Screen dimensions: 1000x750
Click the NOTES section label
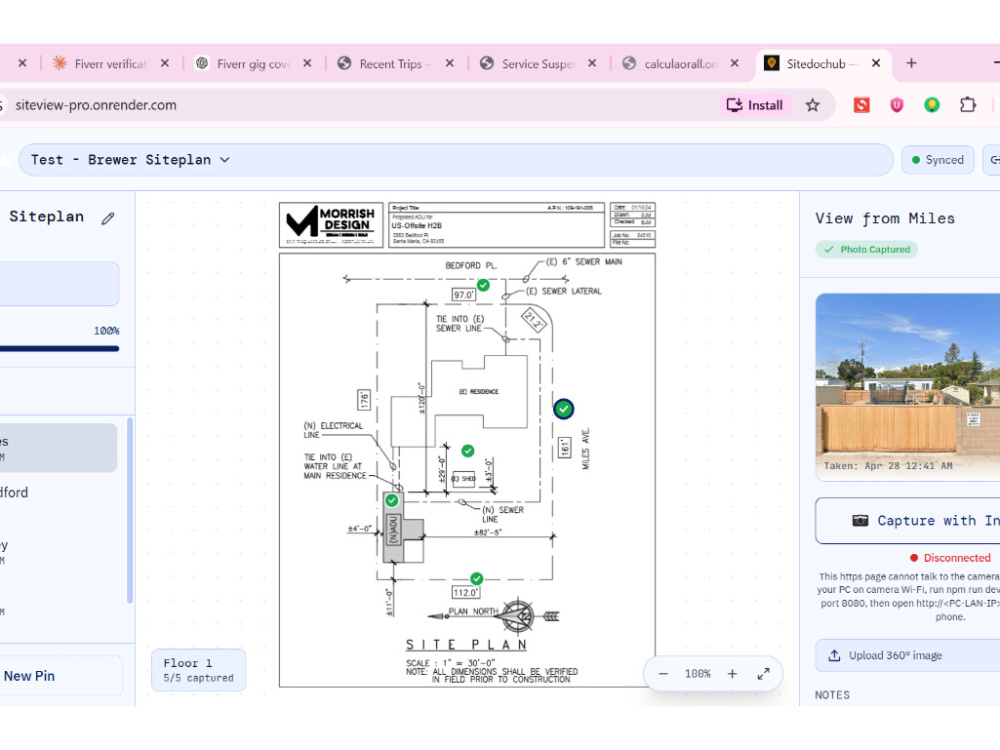point(832,695)
